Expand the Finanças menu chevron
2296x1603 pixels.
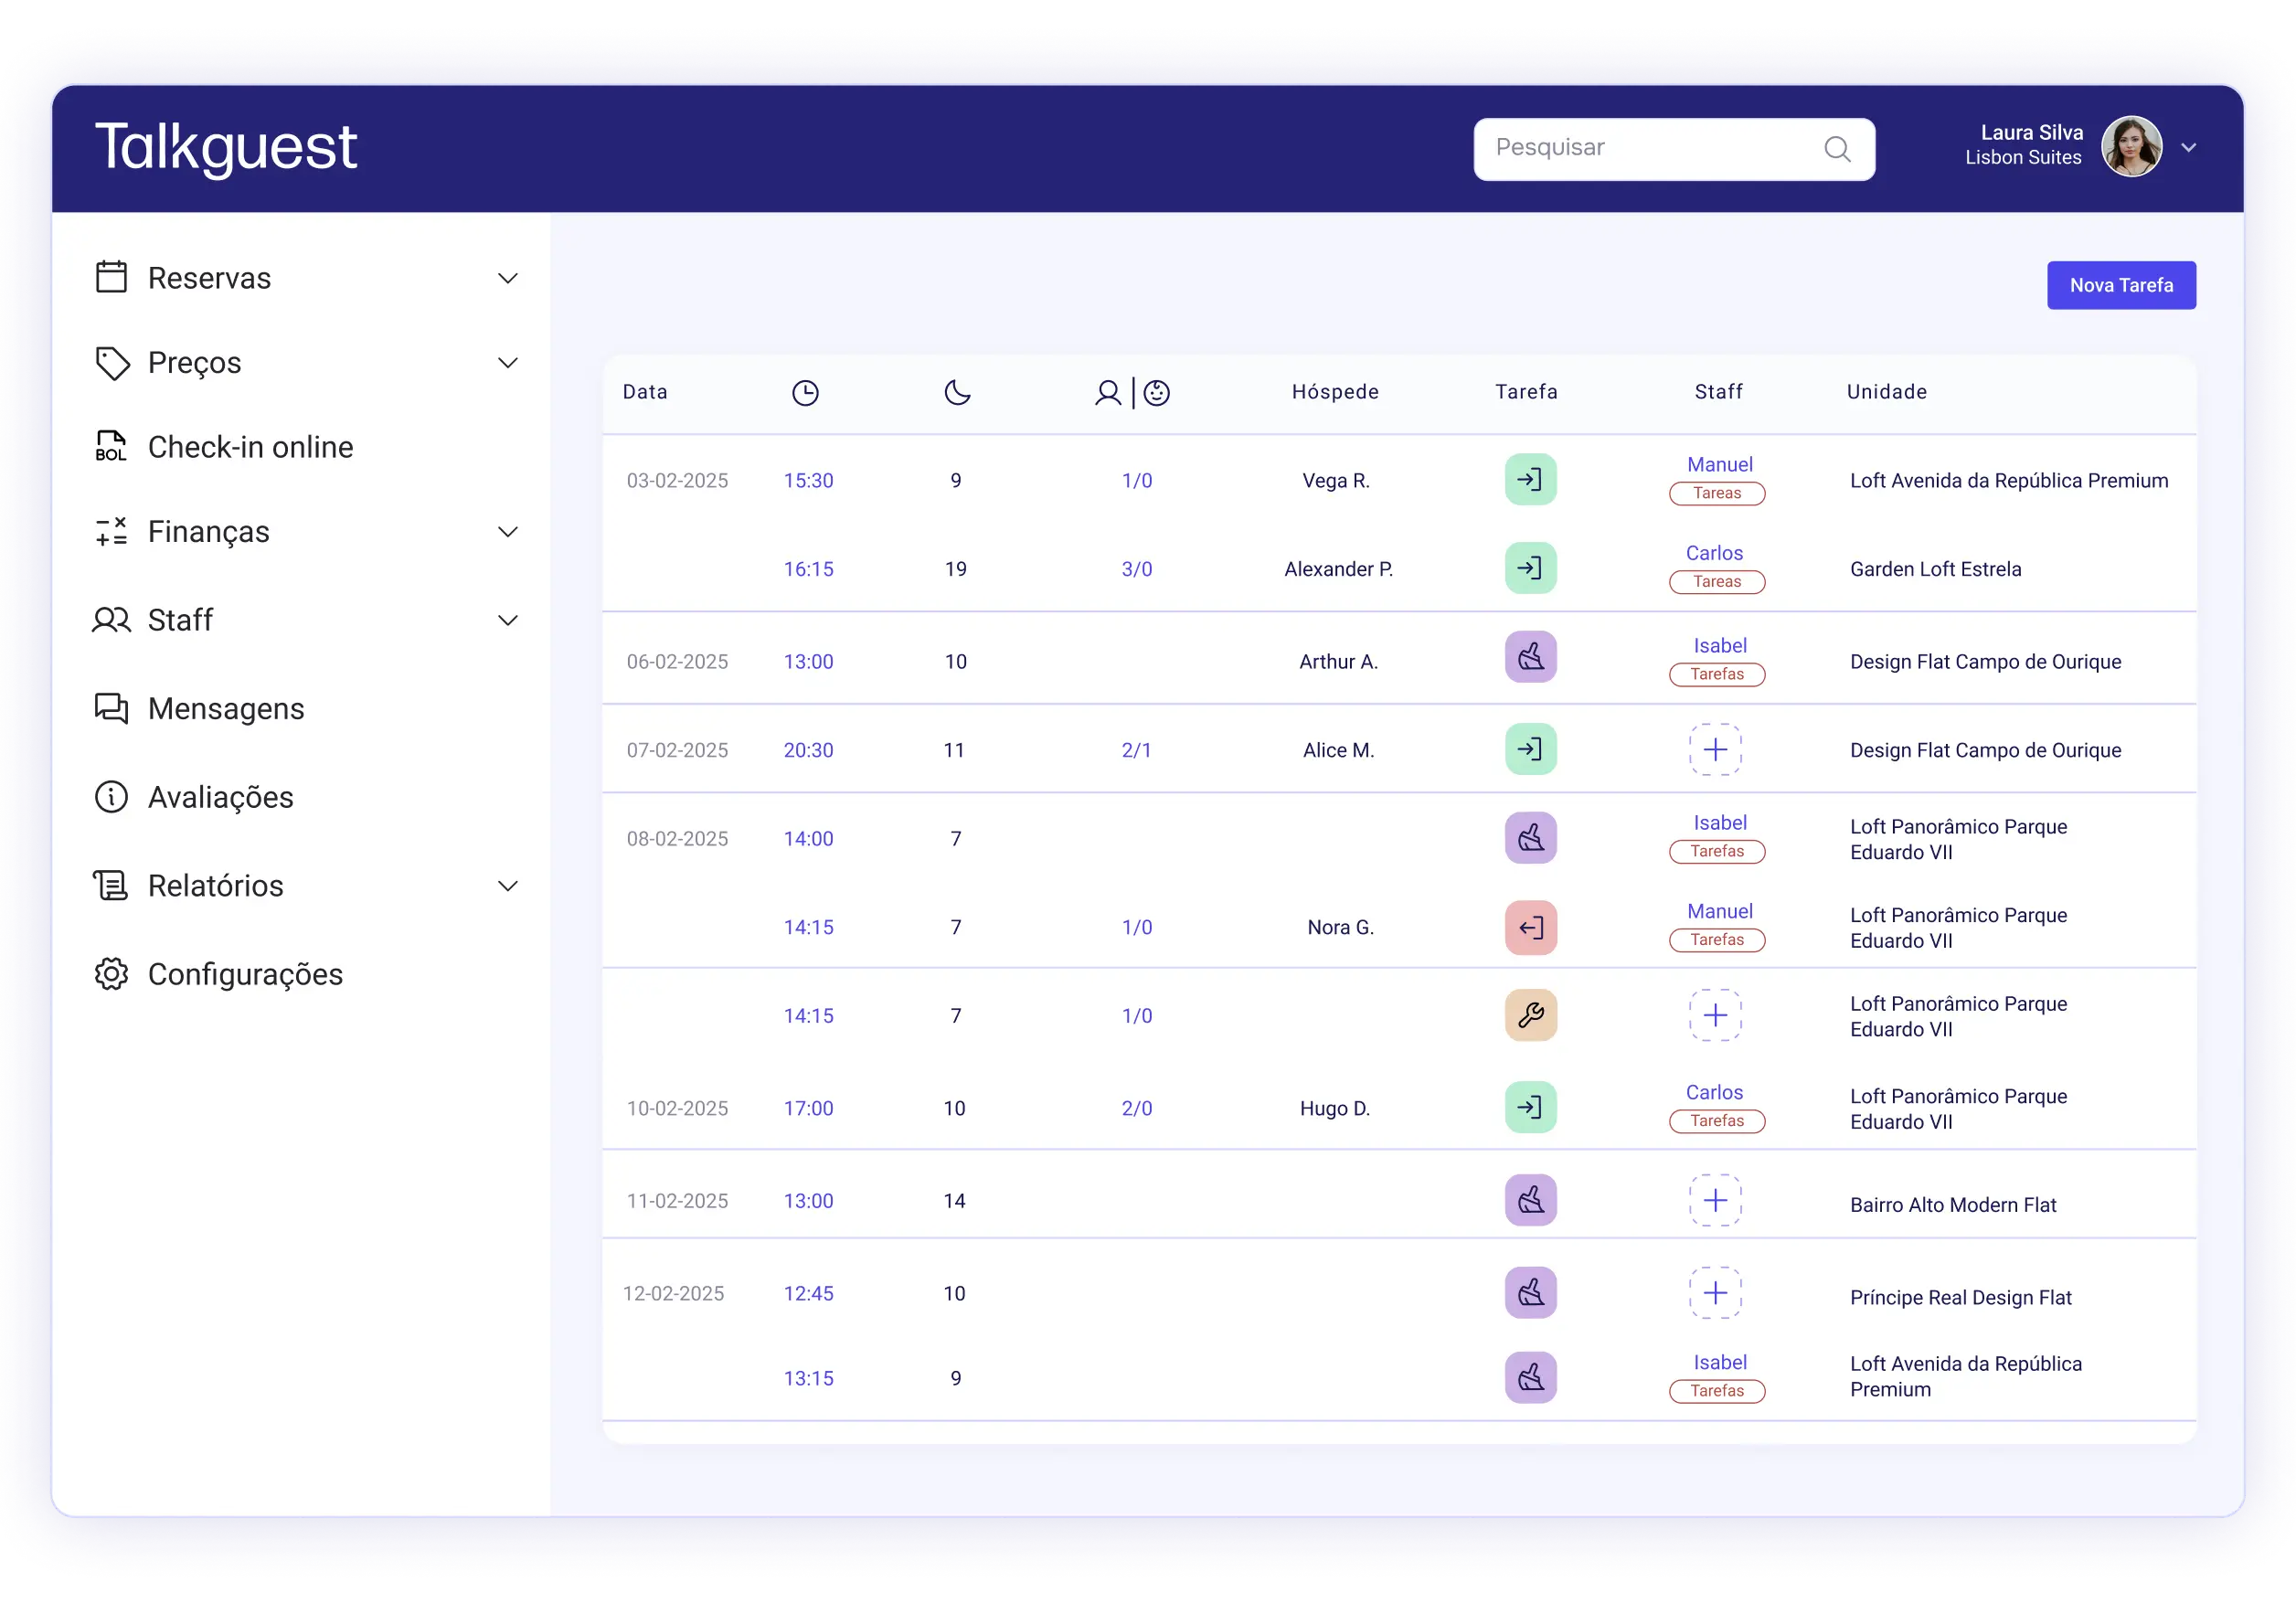tap(508, 532)
